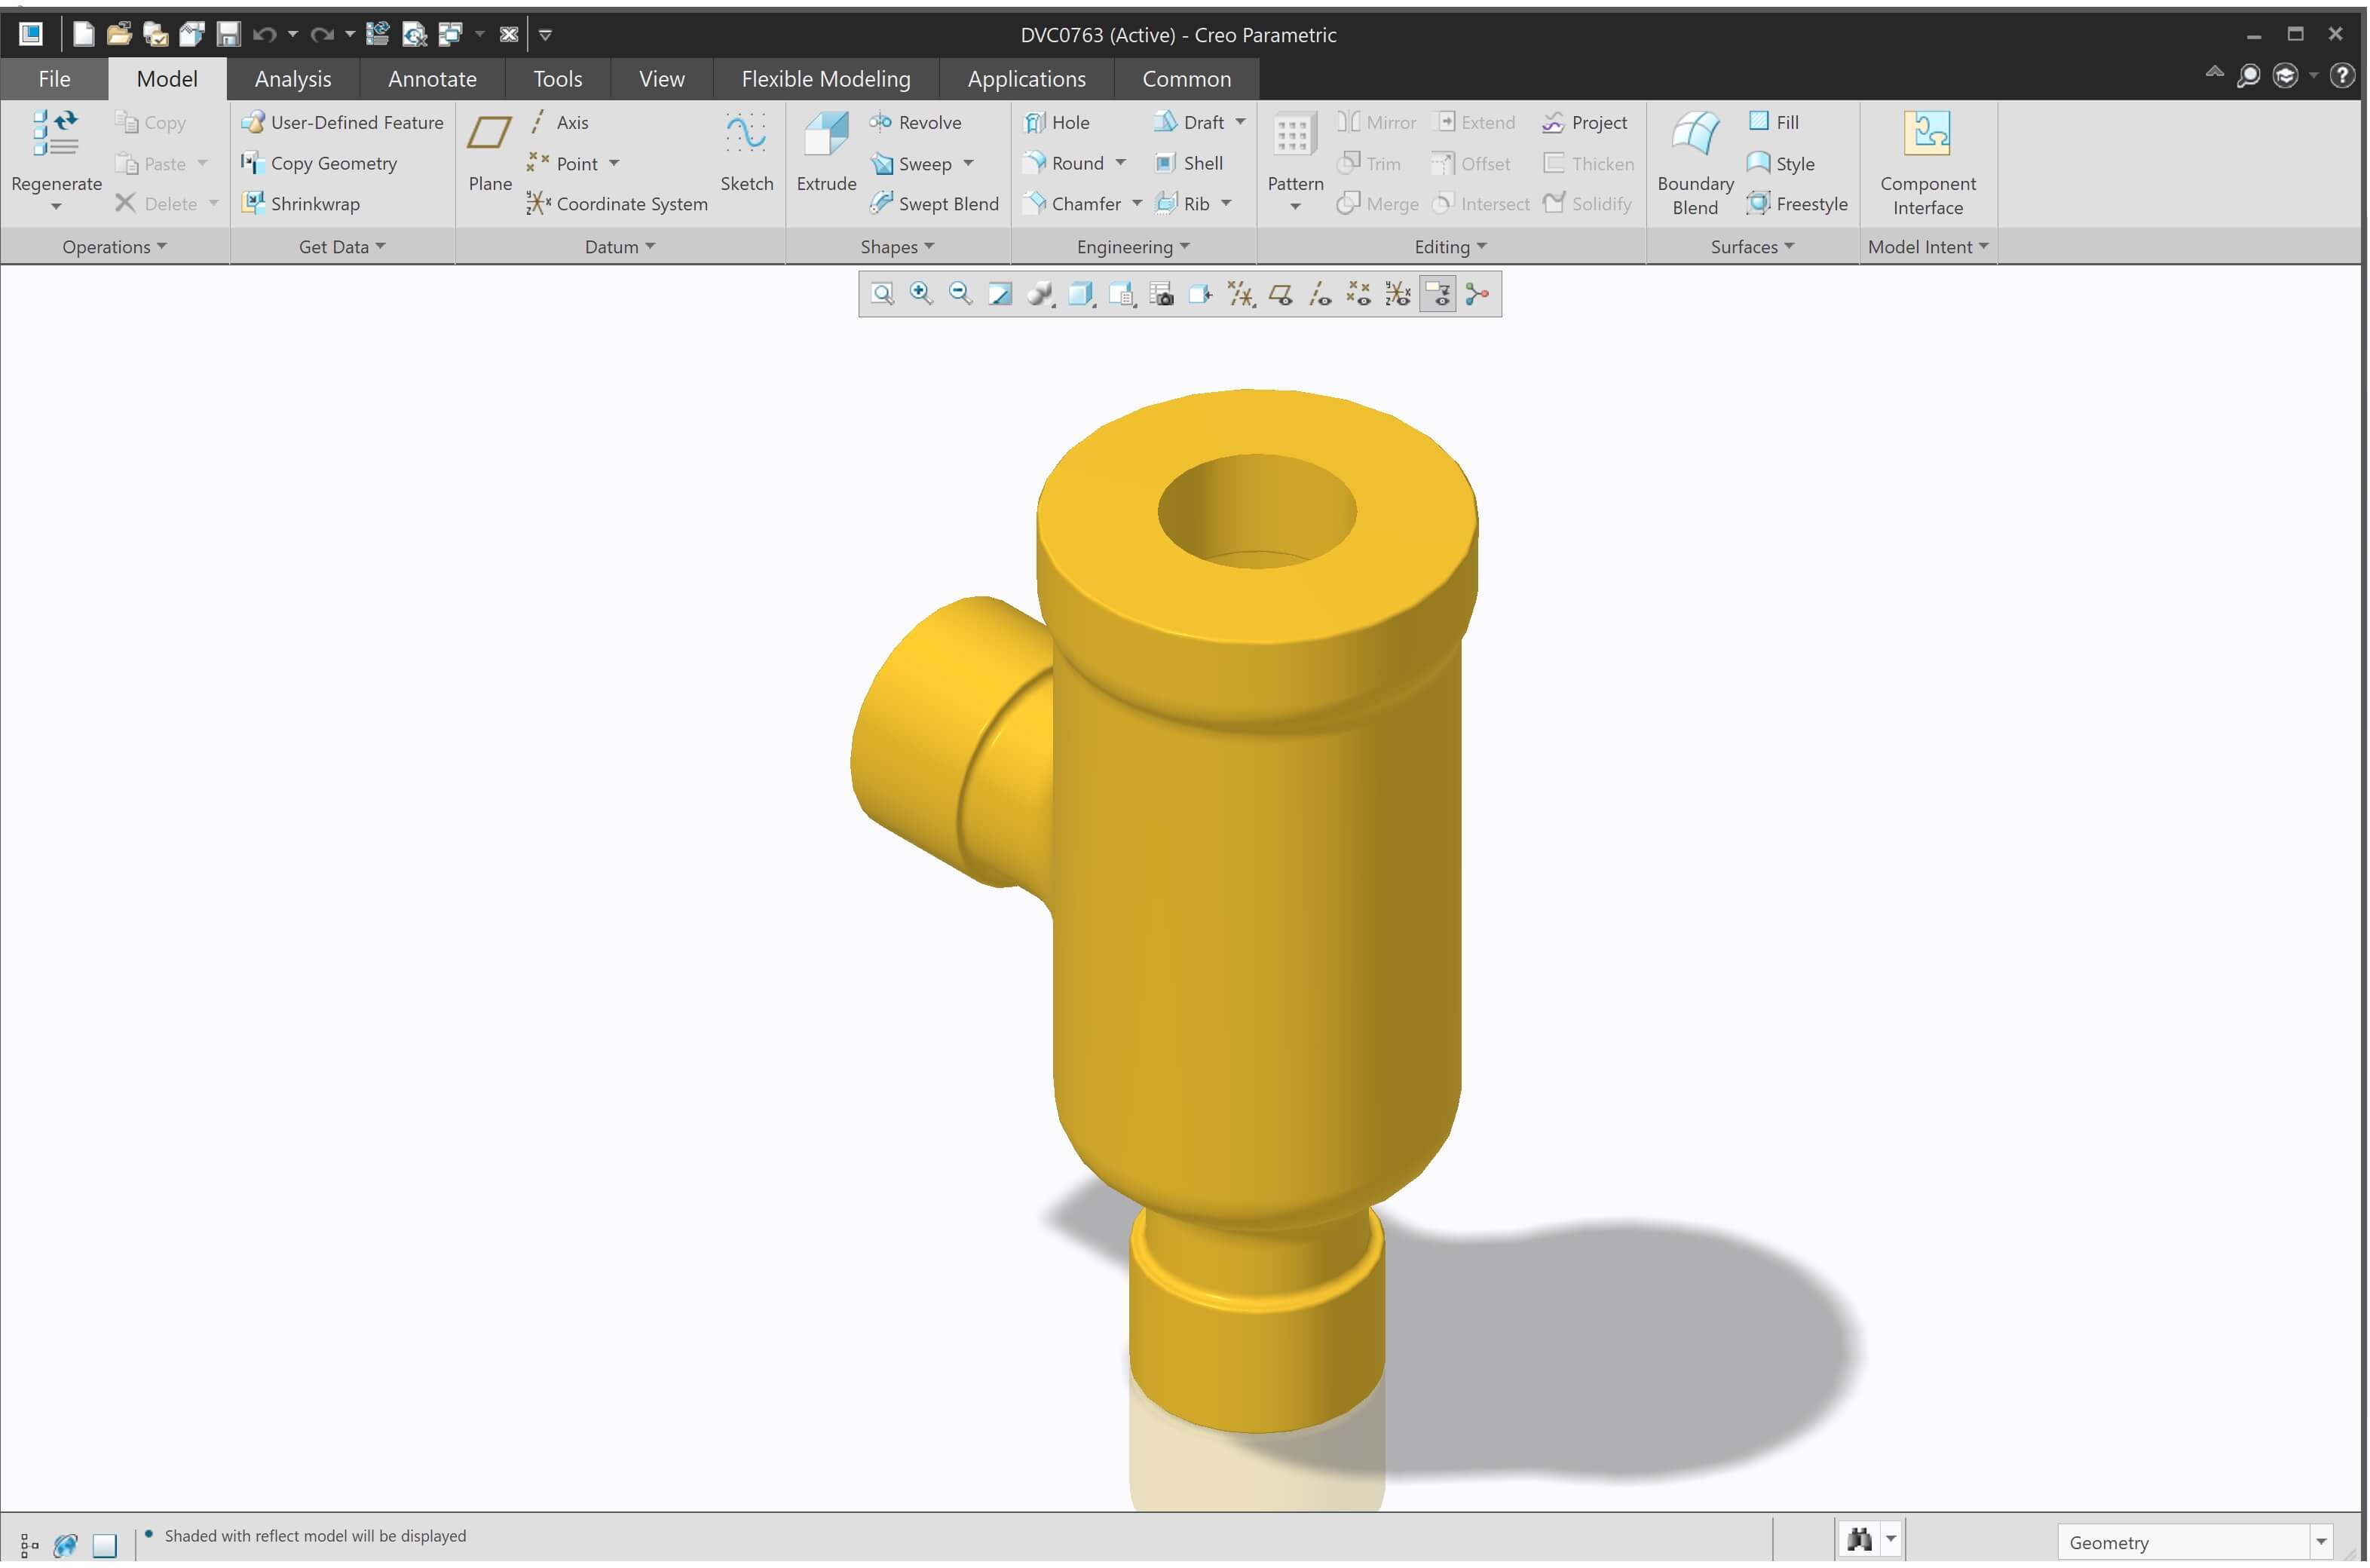Expand the Surfaces group dropdown
Screen dimensions: 2370x1568
[1752, 247]
